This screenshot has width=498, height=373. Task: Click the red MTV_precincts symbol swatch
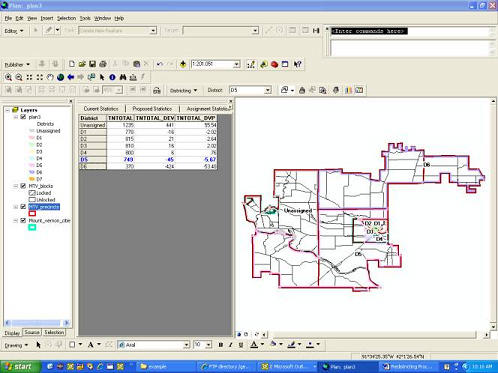coord(32,213)
